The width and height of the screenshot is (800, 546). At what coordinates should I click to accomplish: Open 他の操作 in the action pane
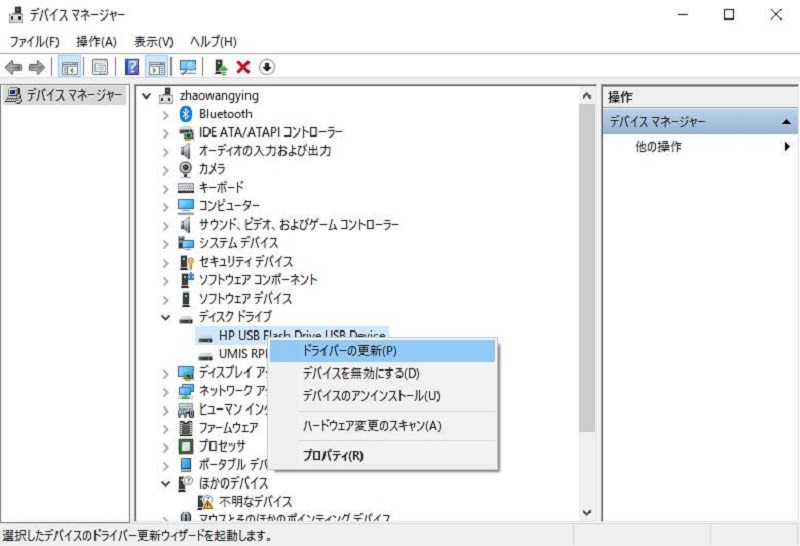[700, 147]
